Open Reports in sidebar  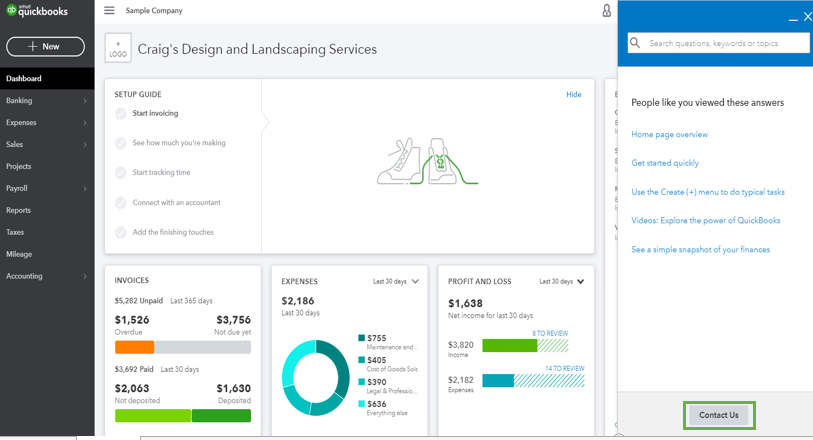coord(18,210)
